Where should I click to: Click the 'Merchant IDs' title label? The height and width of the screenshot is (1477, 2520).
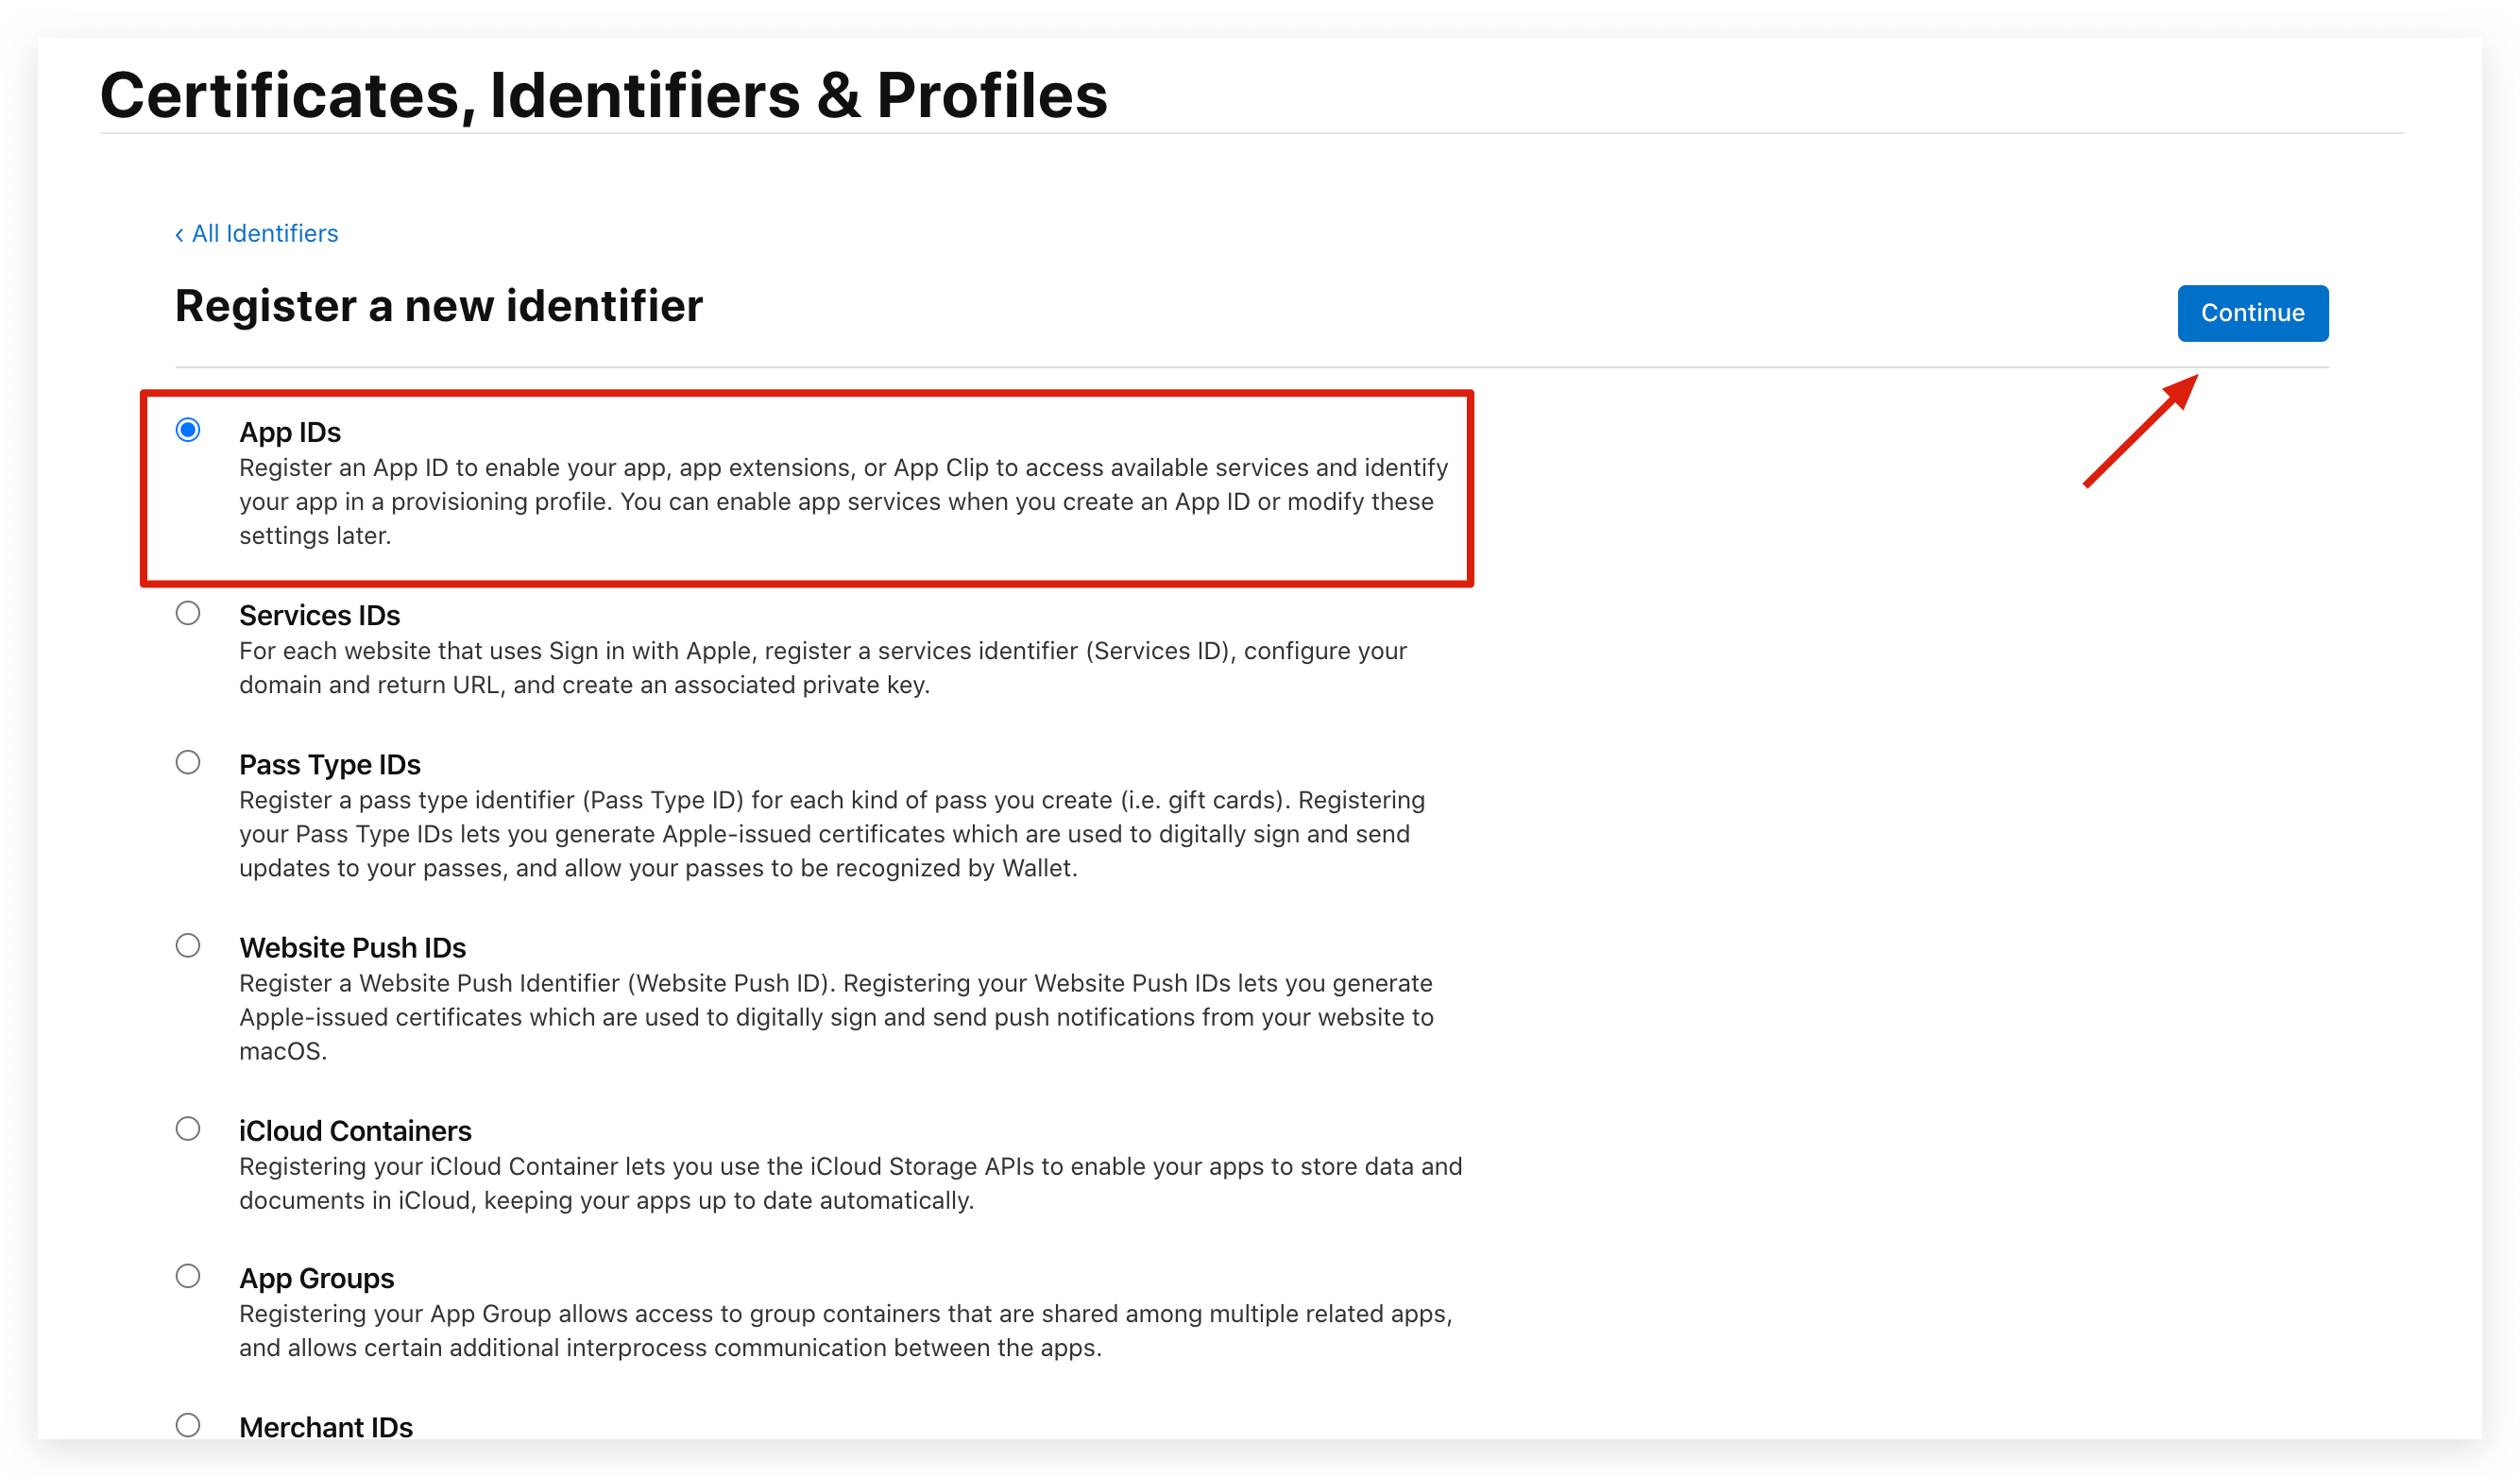pos(325,1427)
